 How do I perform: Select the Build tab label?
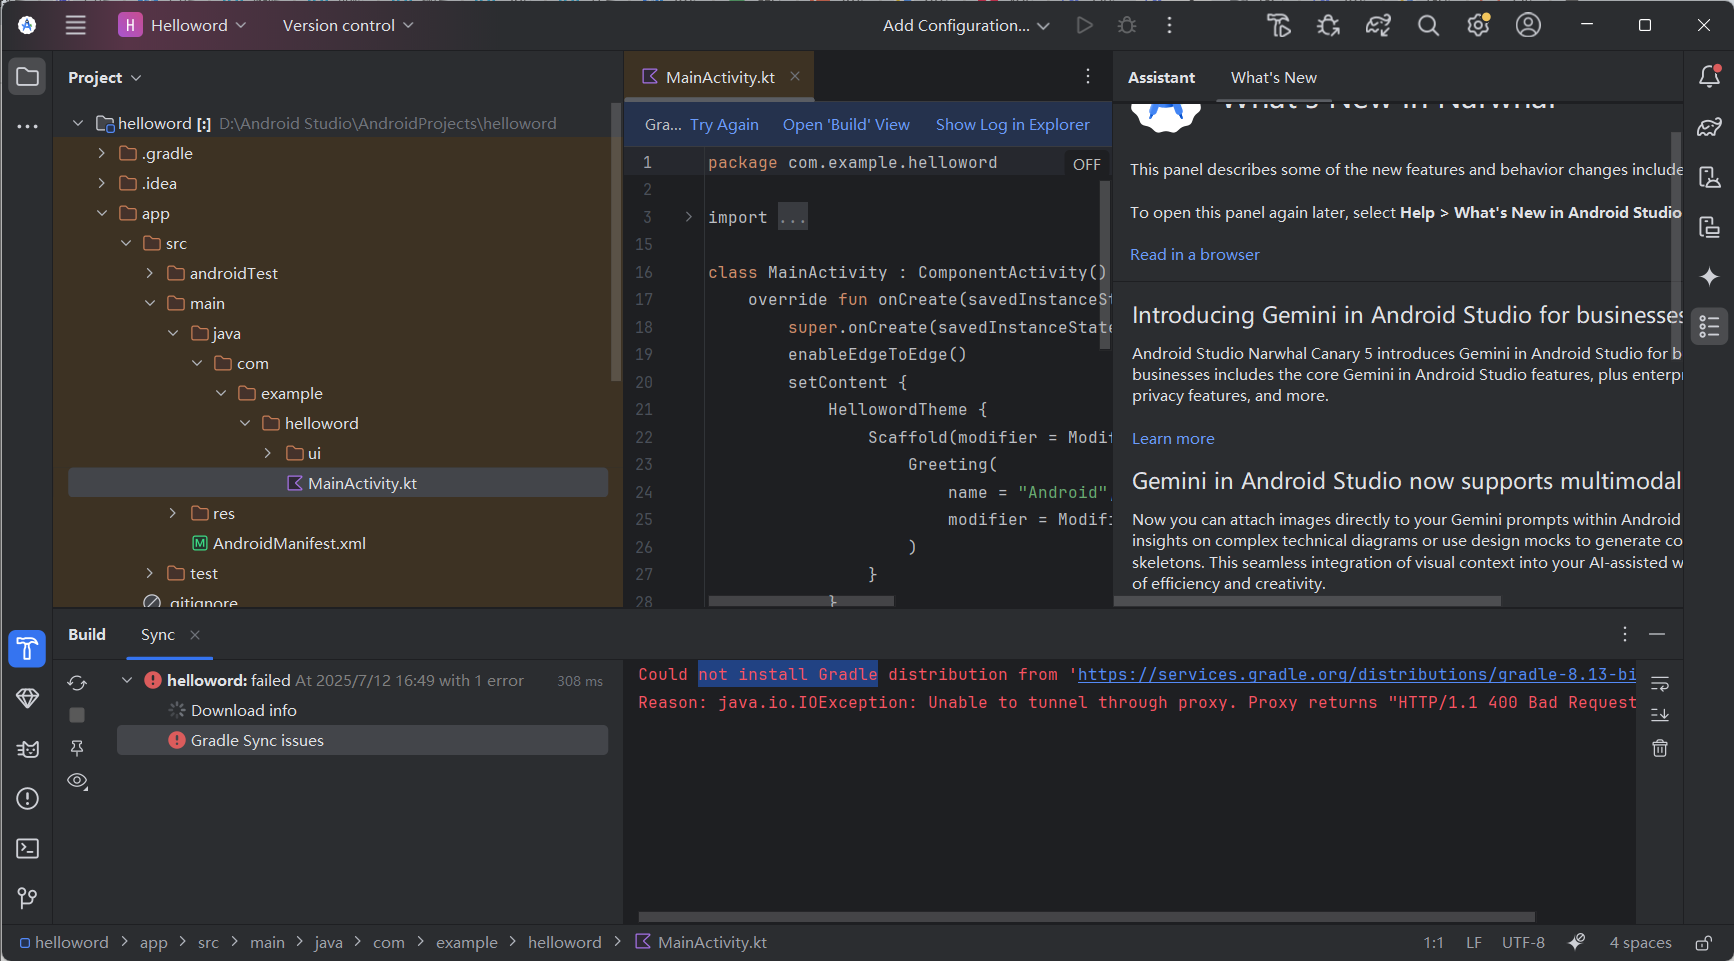point(87,635)
